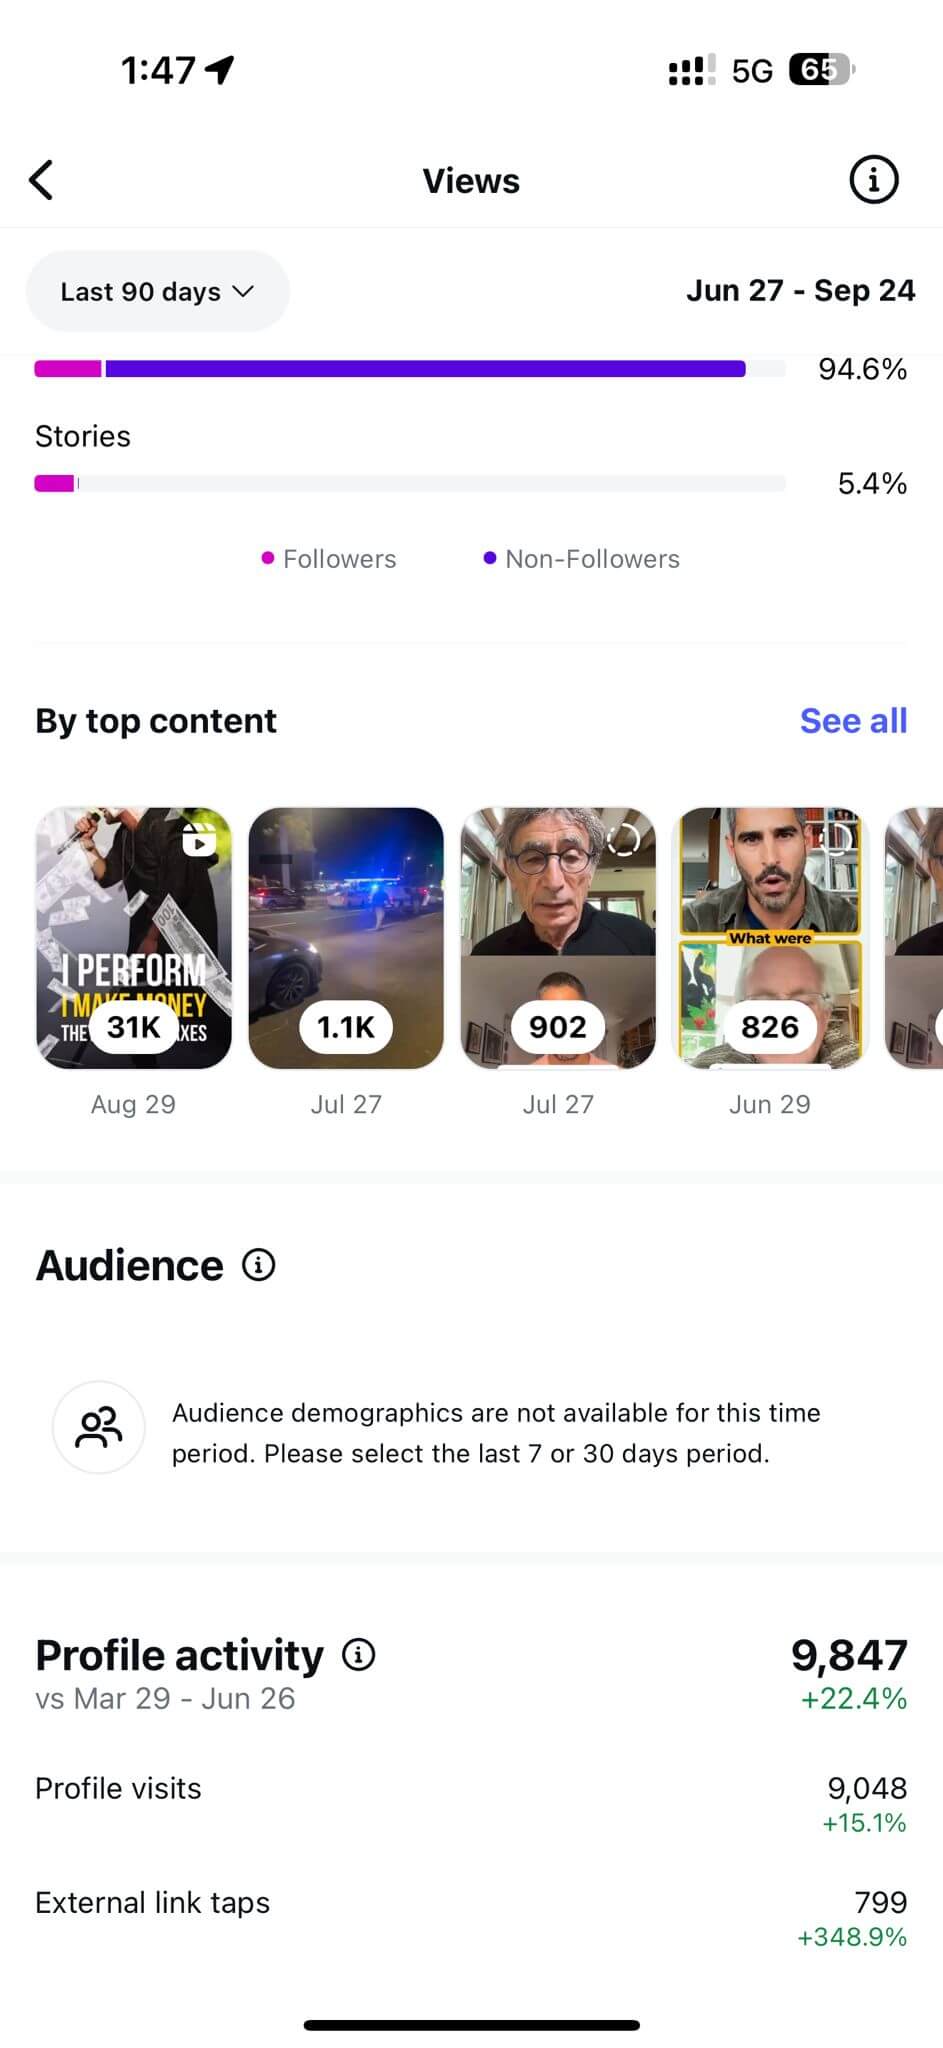Open the Views info icon

tap(873, 180)
